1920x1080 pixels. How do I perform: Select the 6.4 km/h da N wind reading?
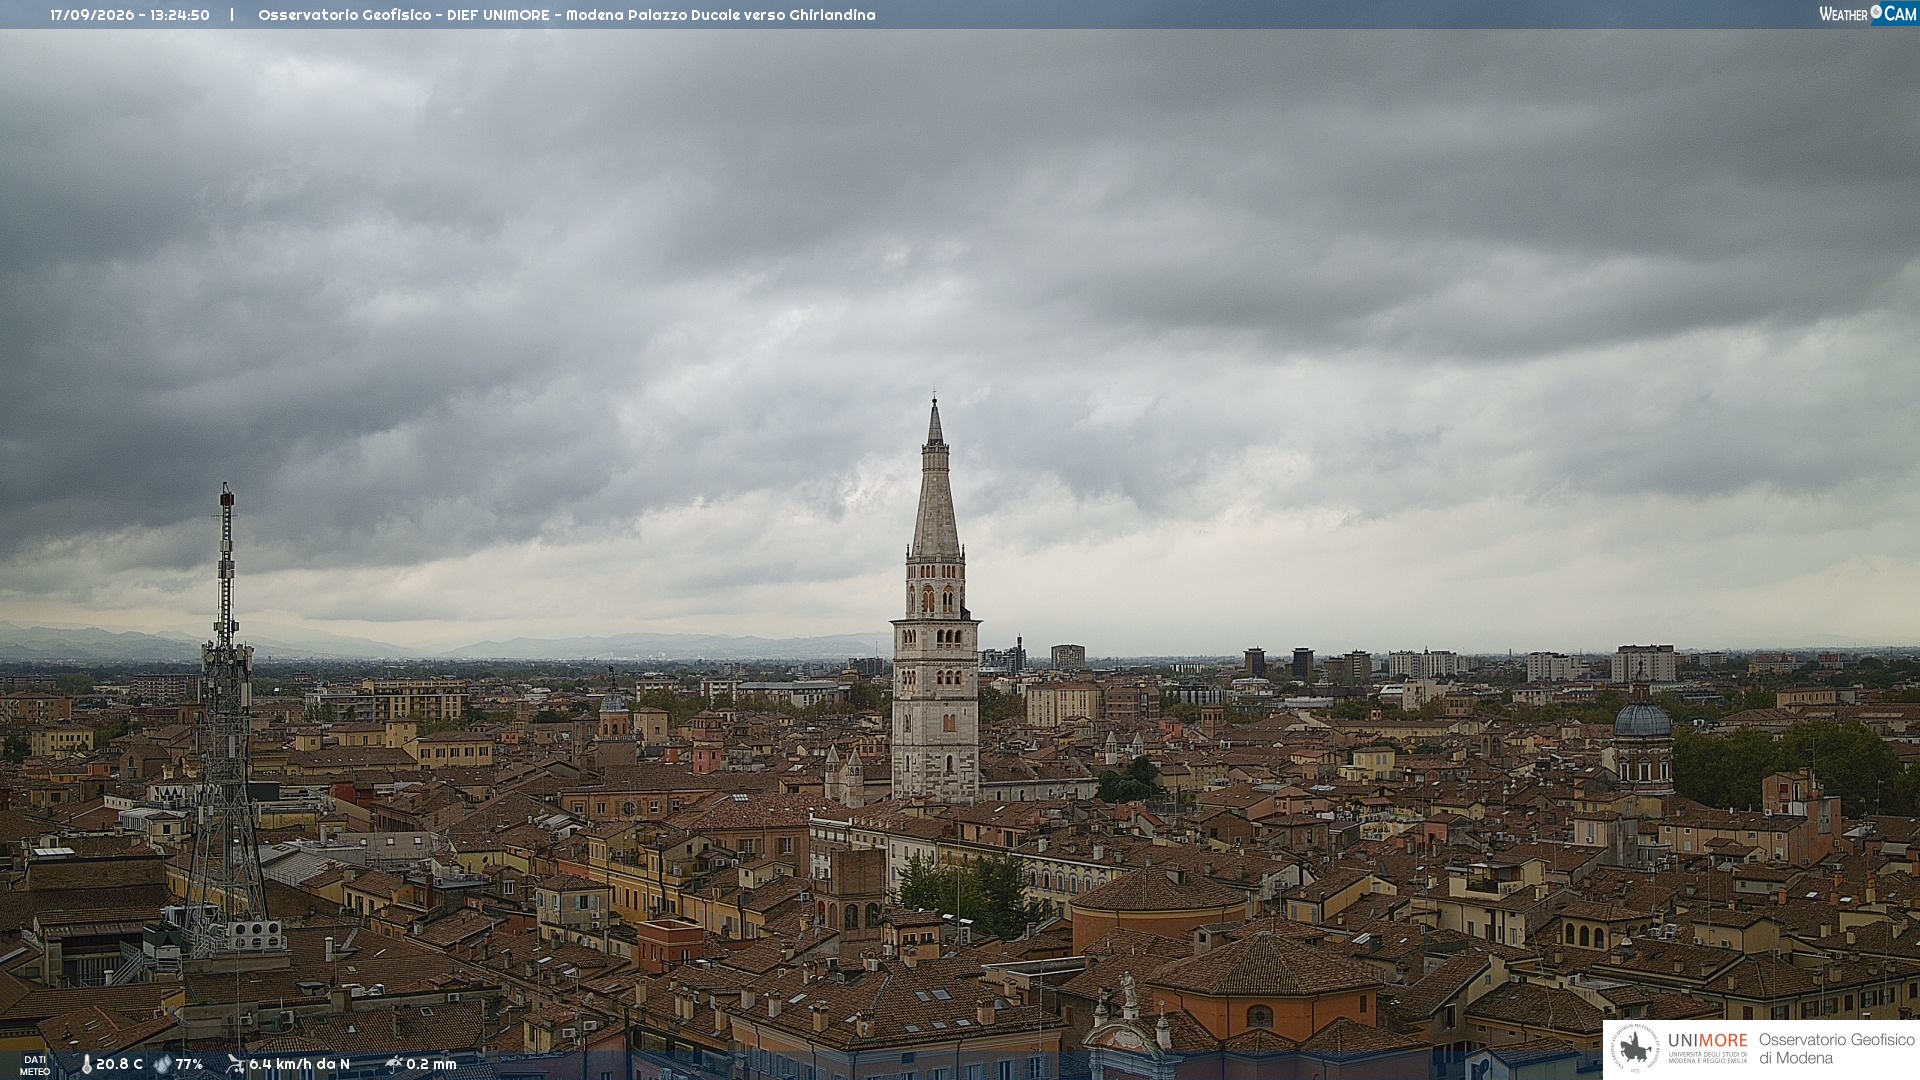click(299, 1064)
